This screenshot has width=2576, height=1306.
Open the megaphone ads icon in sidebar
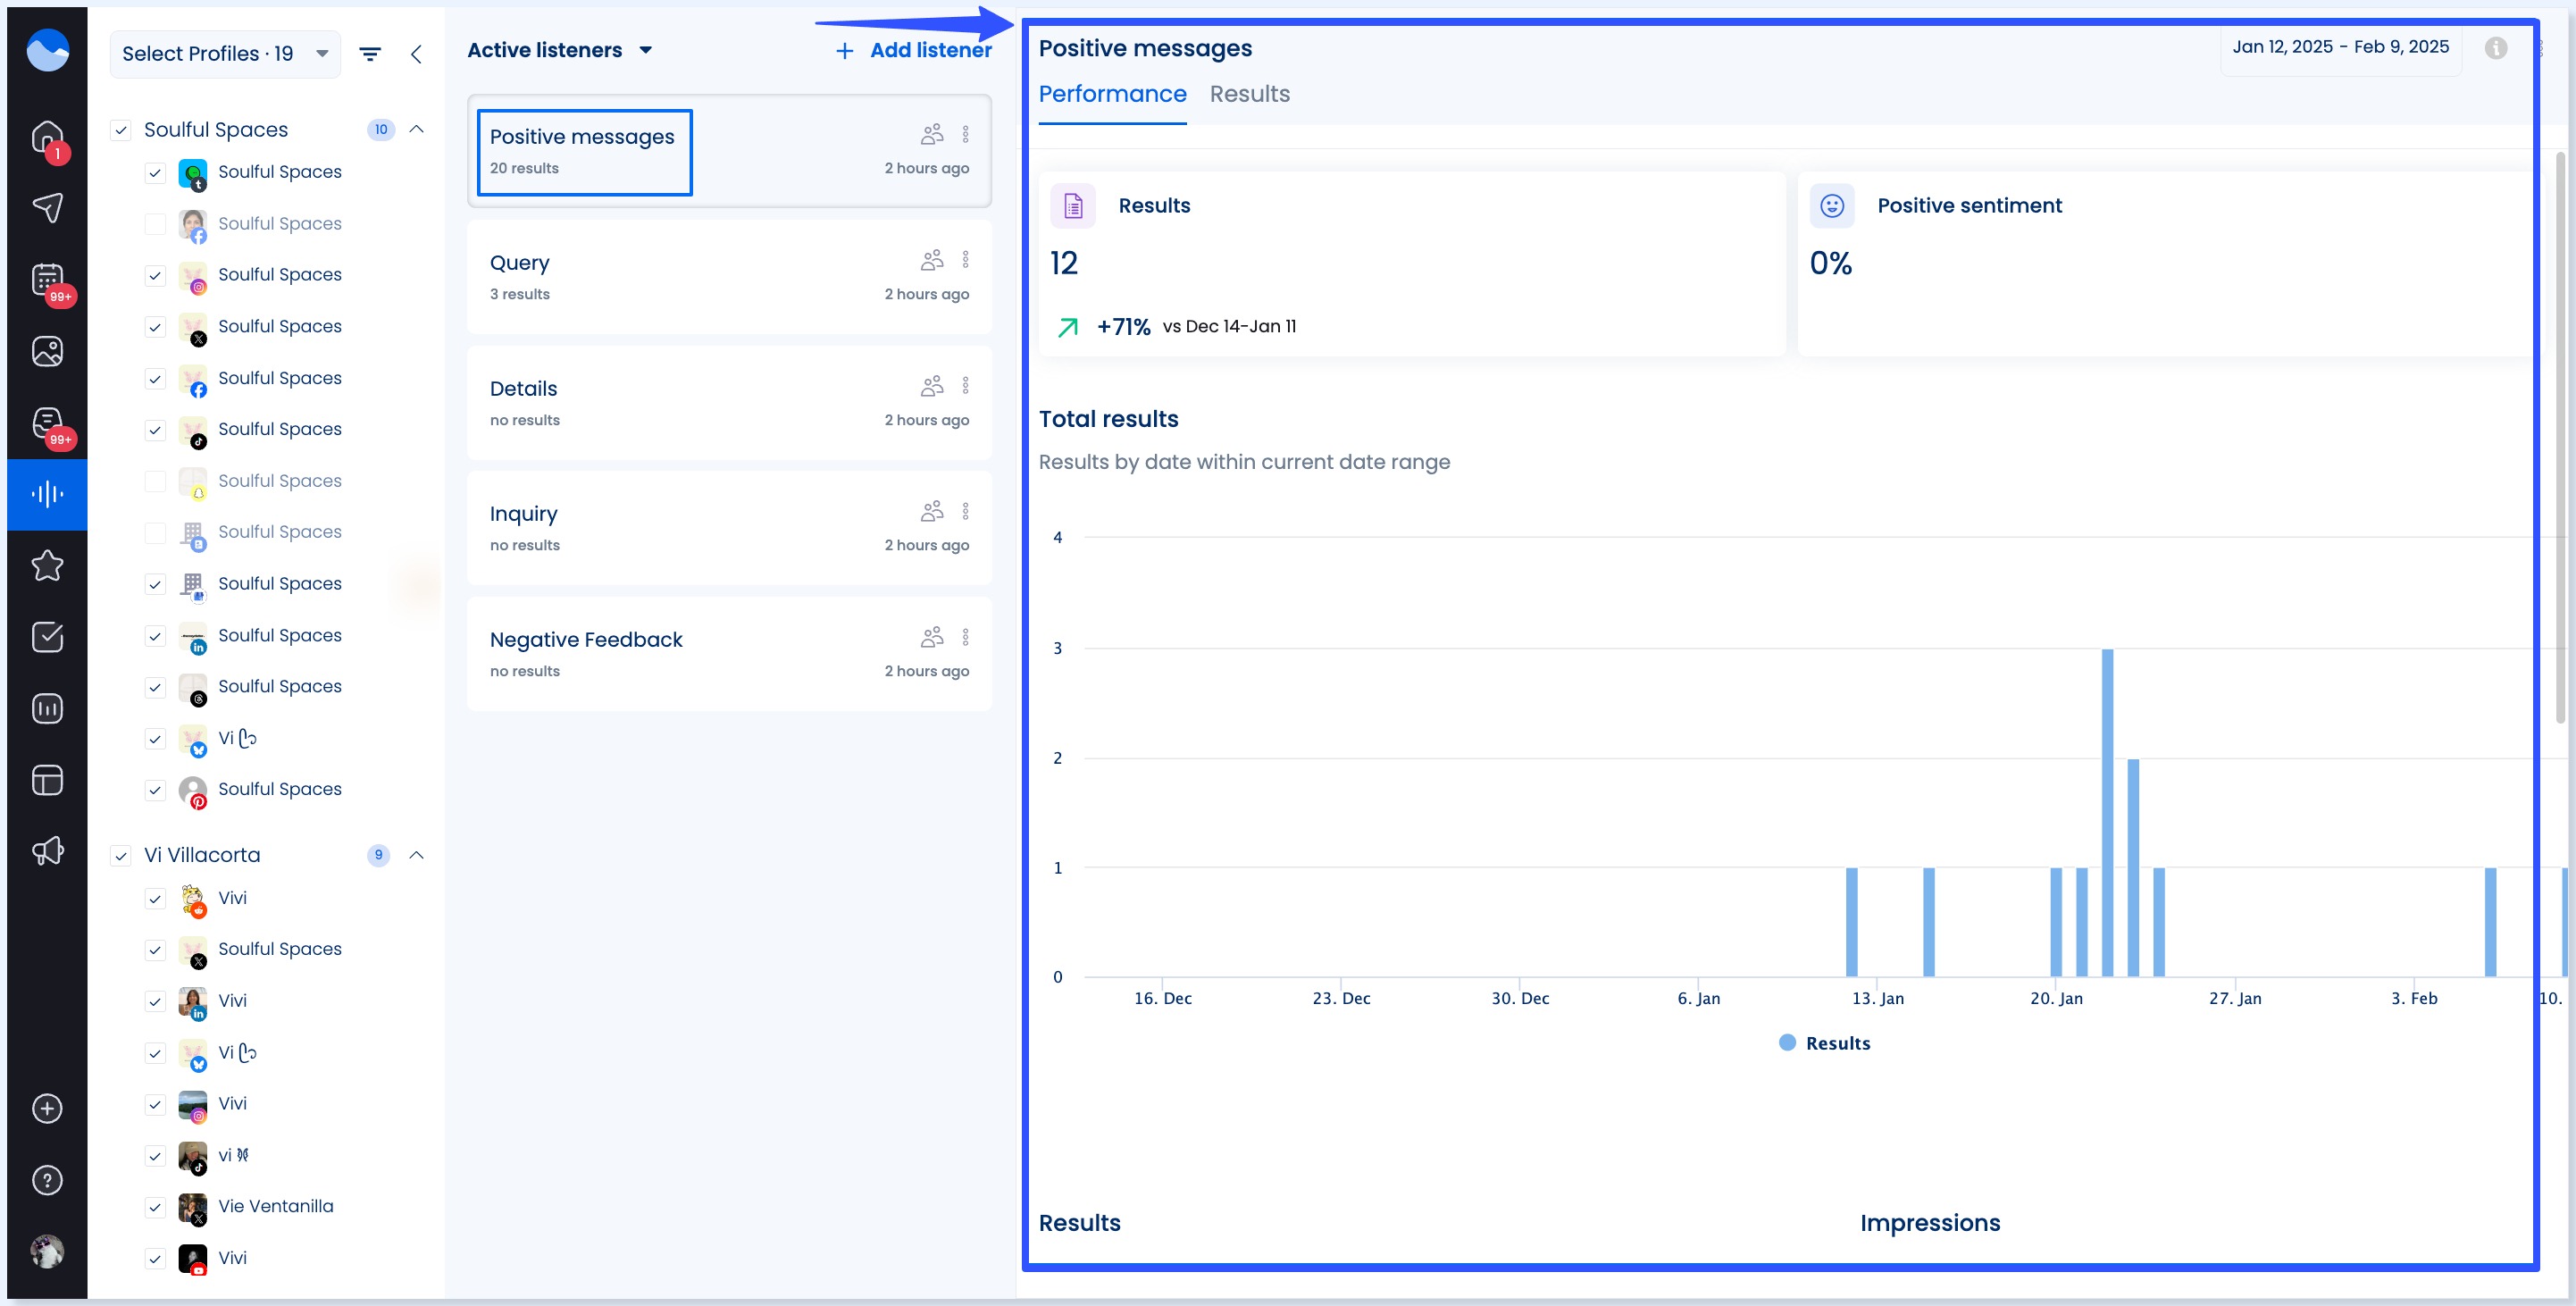tap(47, 851)
